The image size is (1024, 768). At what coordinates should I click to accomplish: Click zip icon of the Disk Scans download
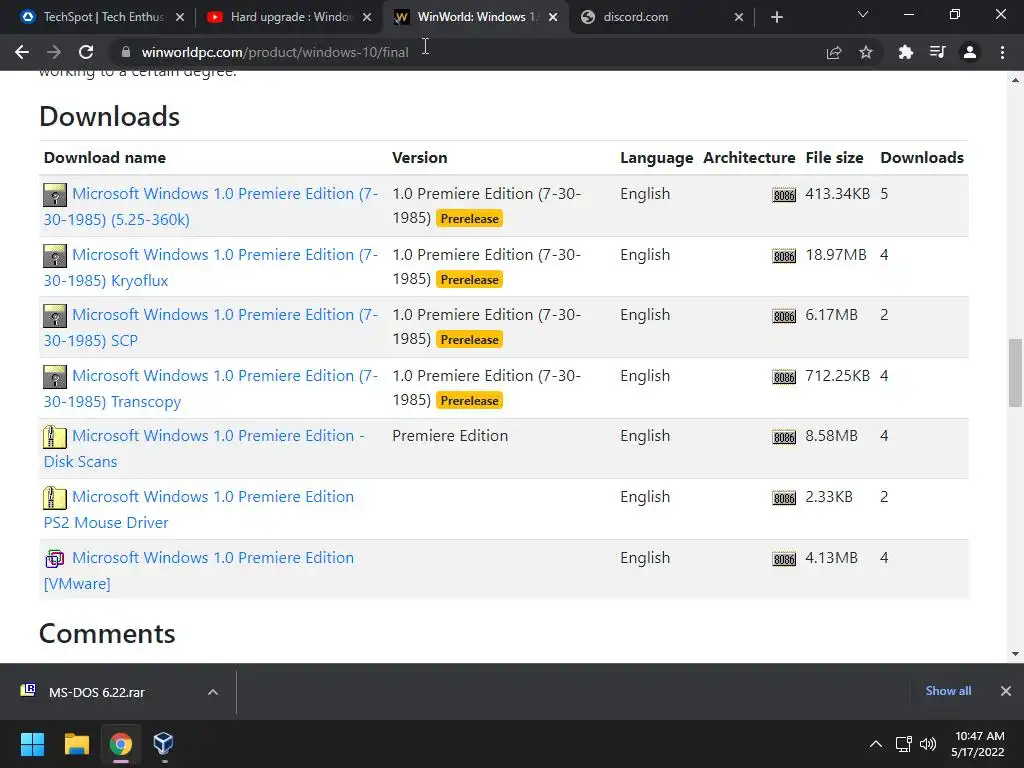pos(55,437)
